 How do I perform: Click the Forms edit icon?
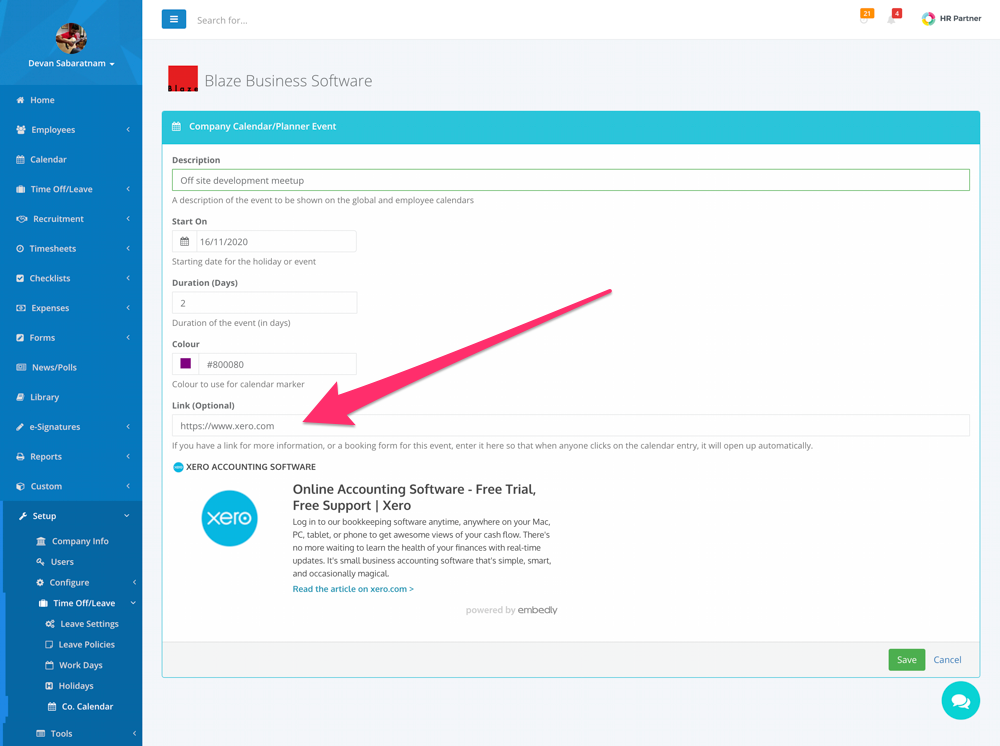(20, 338)
